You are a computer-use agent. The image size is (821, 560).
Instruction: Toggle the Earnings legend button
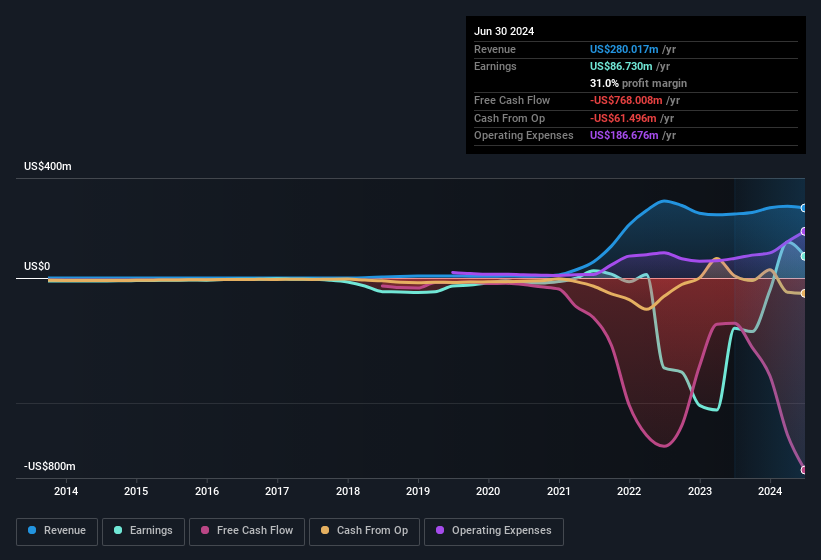click(x=143, y=531)
